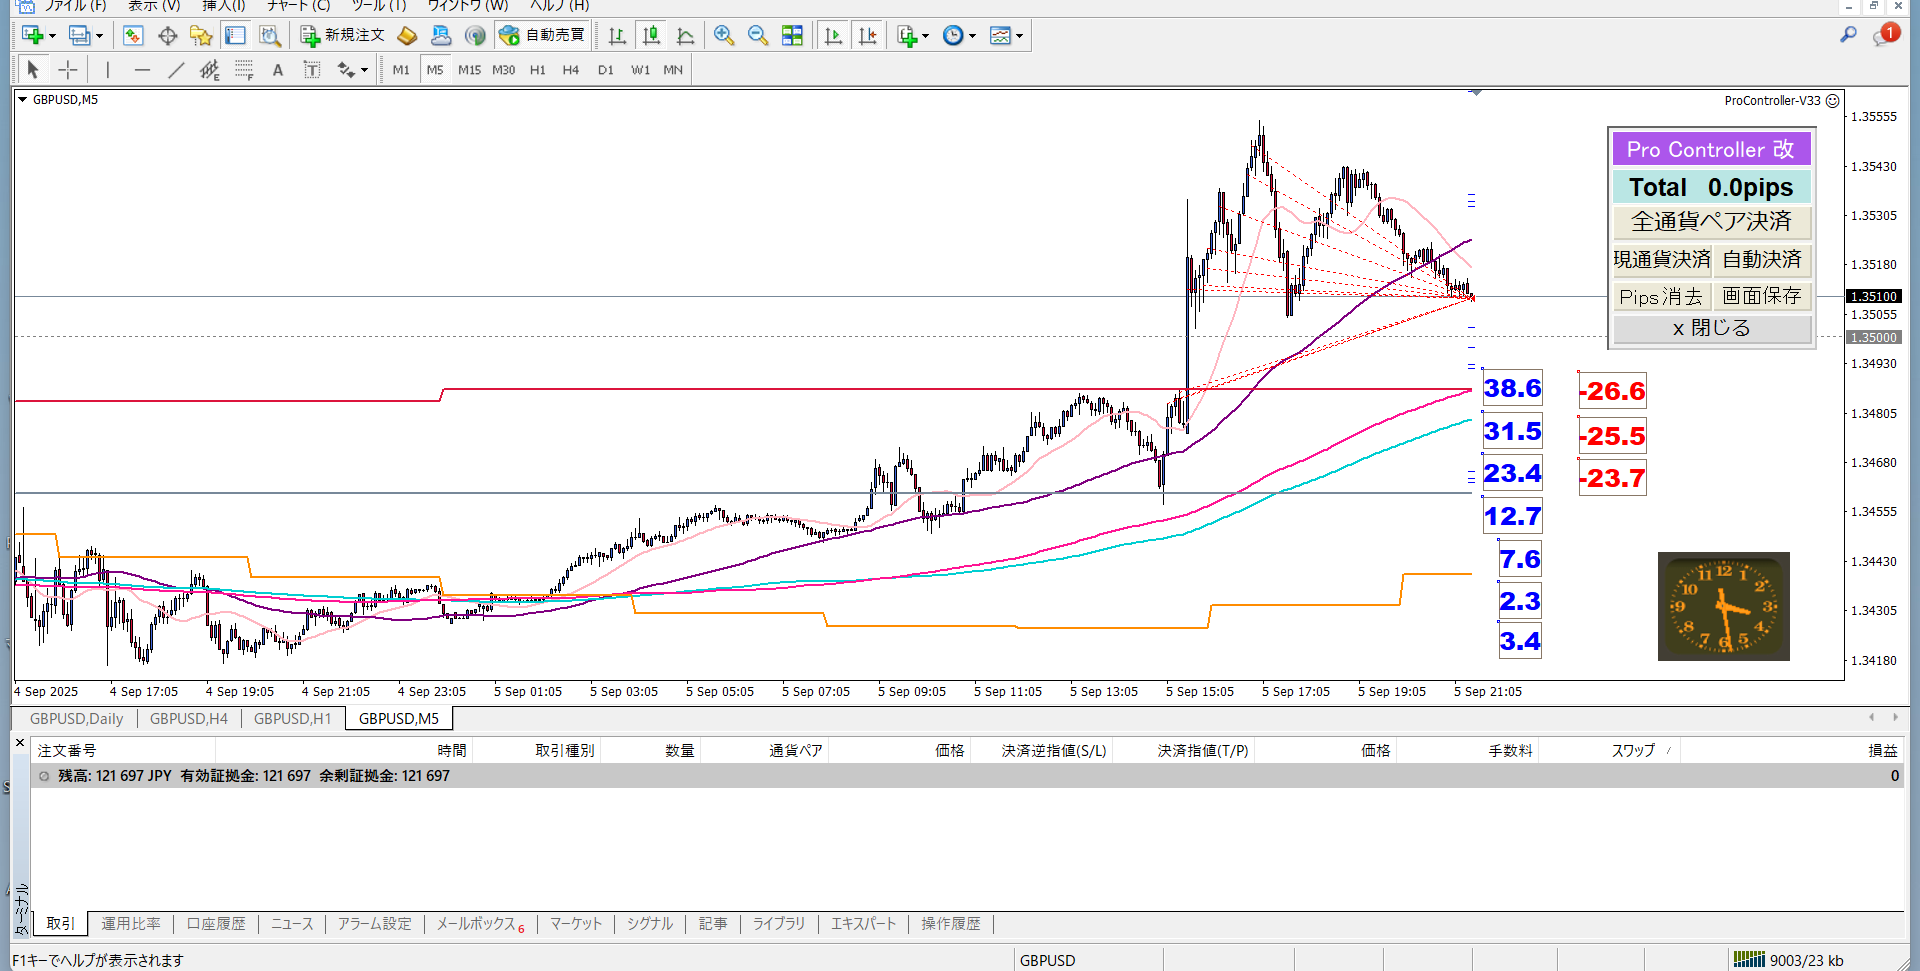Switch to M15 timeframe
The height and width of the screenshot is (971, 1920).
tap(469, 70)
